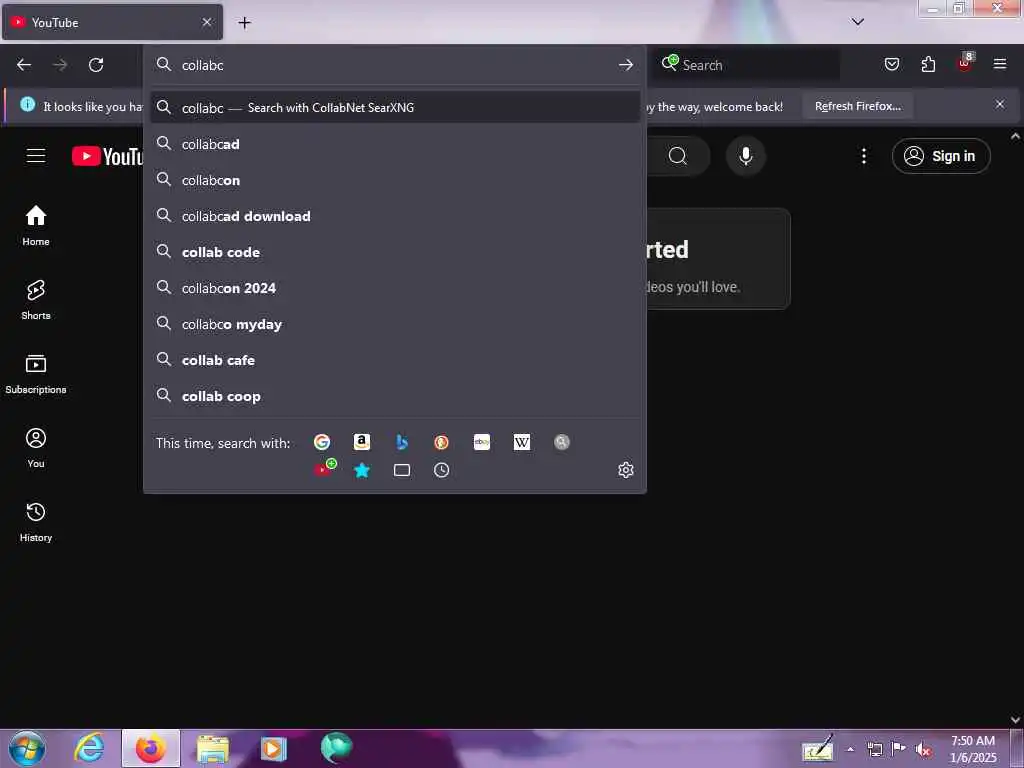Open the Windows Start menu
1024x768 pixels.
27,748
